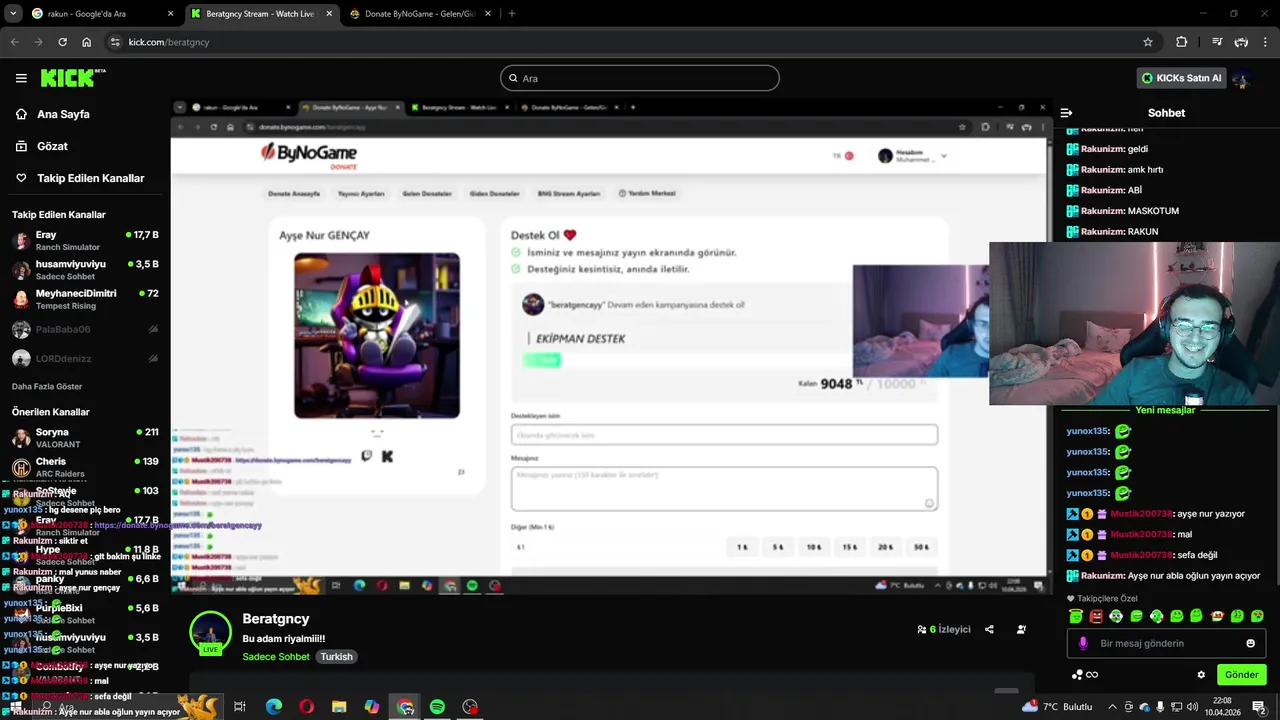This screenshot has height=720, width=1280.
Task: Close the rakun Google tab
Action: click(170, 13)
